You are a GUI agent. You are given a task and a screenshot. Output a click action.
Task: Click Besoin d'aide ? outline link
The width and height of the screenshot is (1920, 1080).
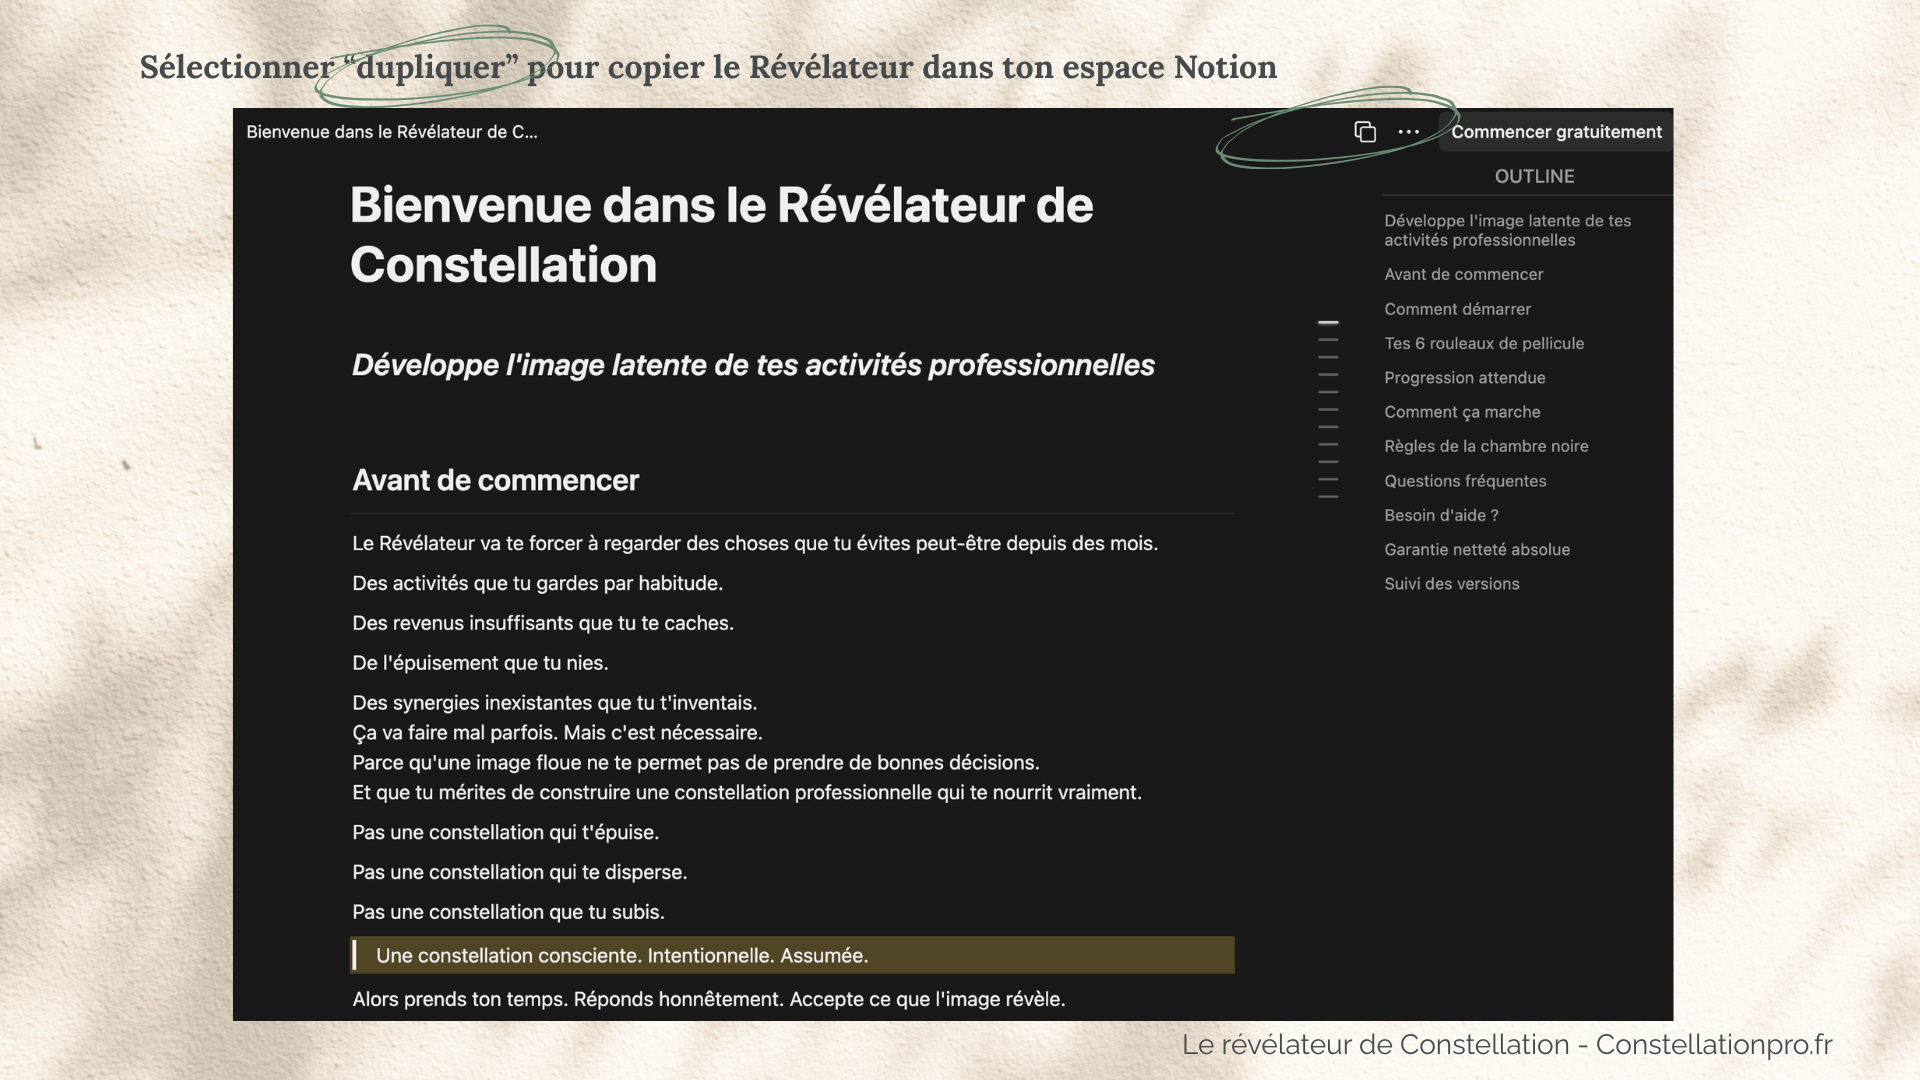[x=1441, y=515]
